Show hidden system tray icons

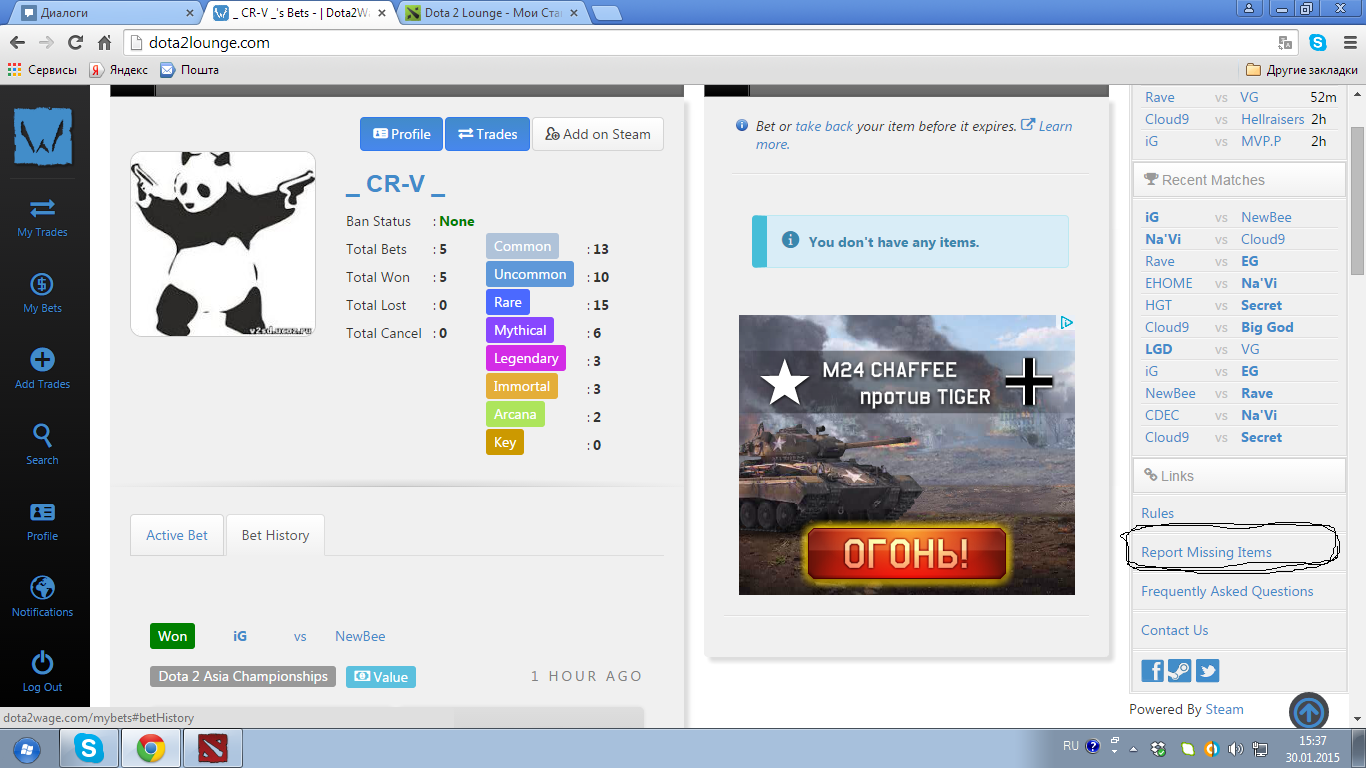(1133, 748)
